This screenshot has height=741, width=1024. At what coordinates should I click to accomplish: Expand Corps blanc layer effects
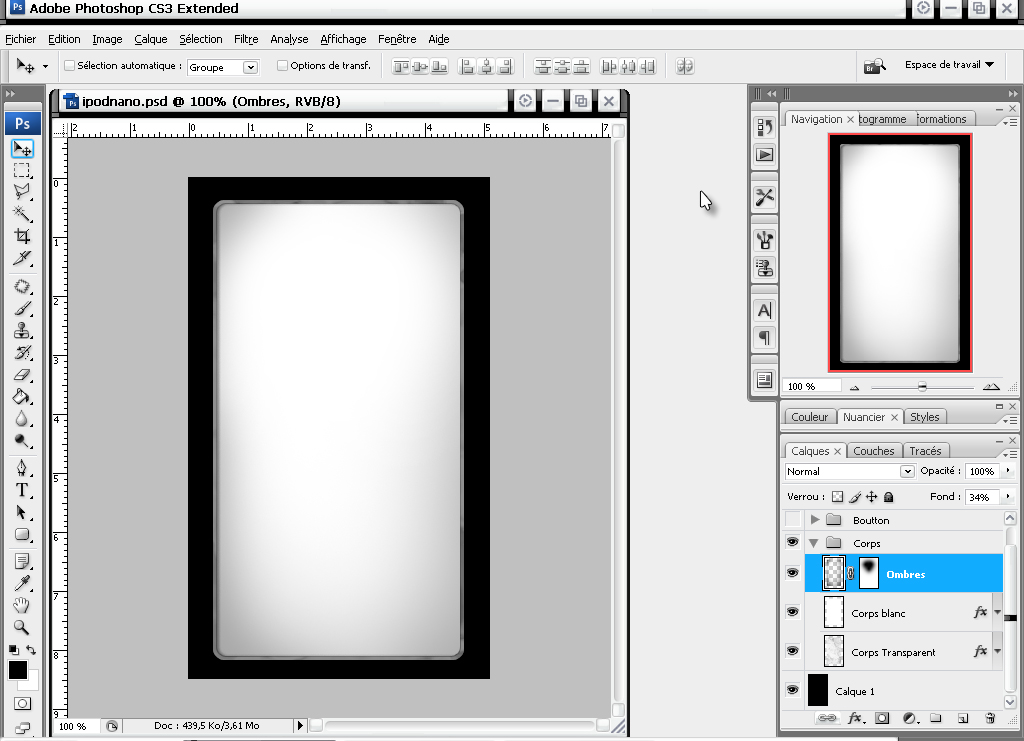[x=997, y=612]
